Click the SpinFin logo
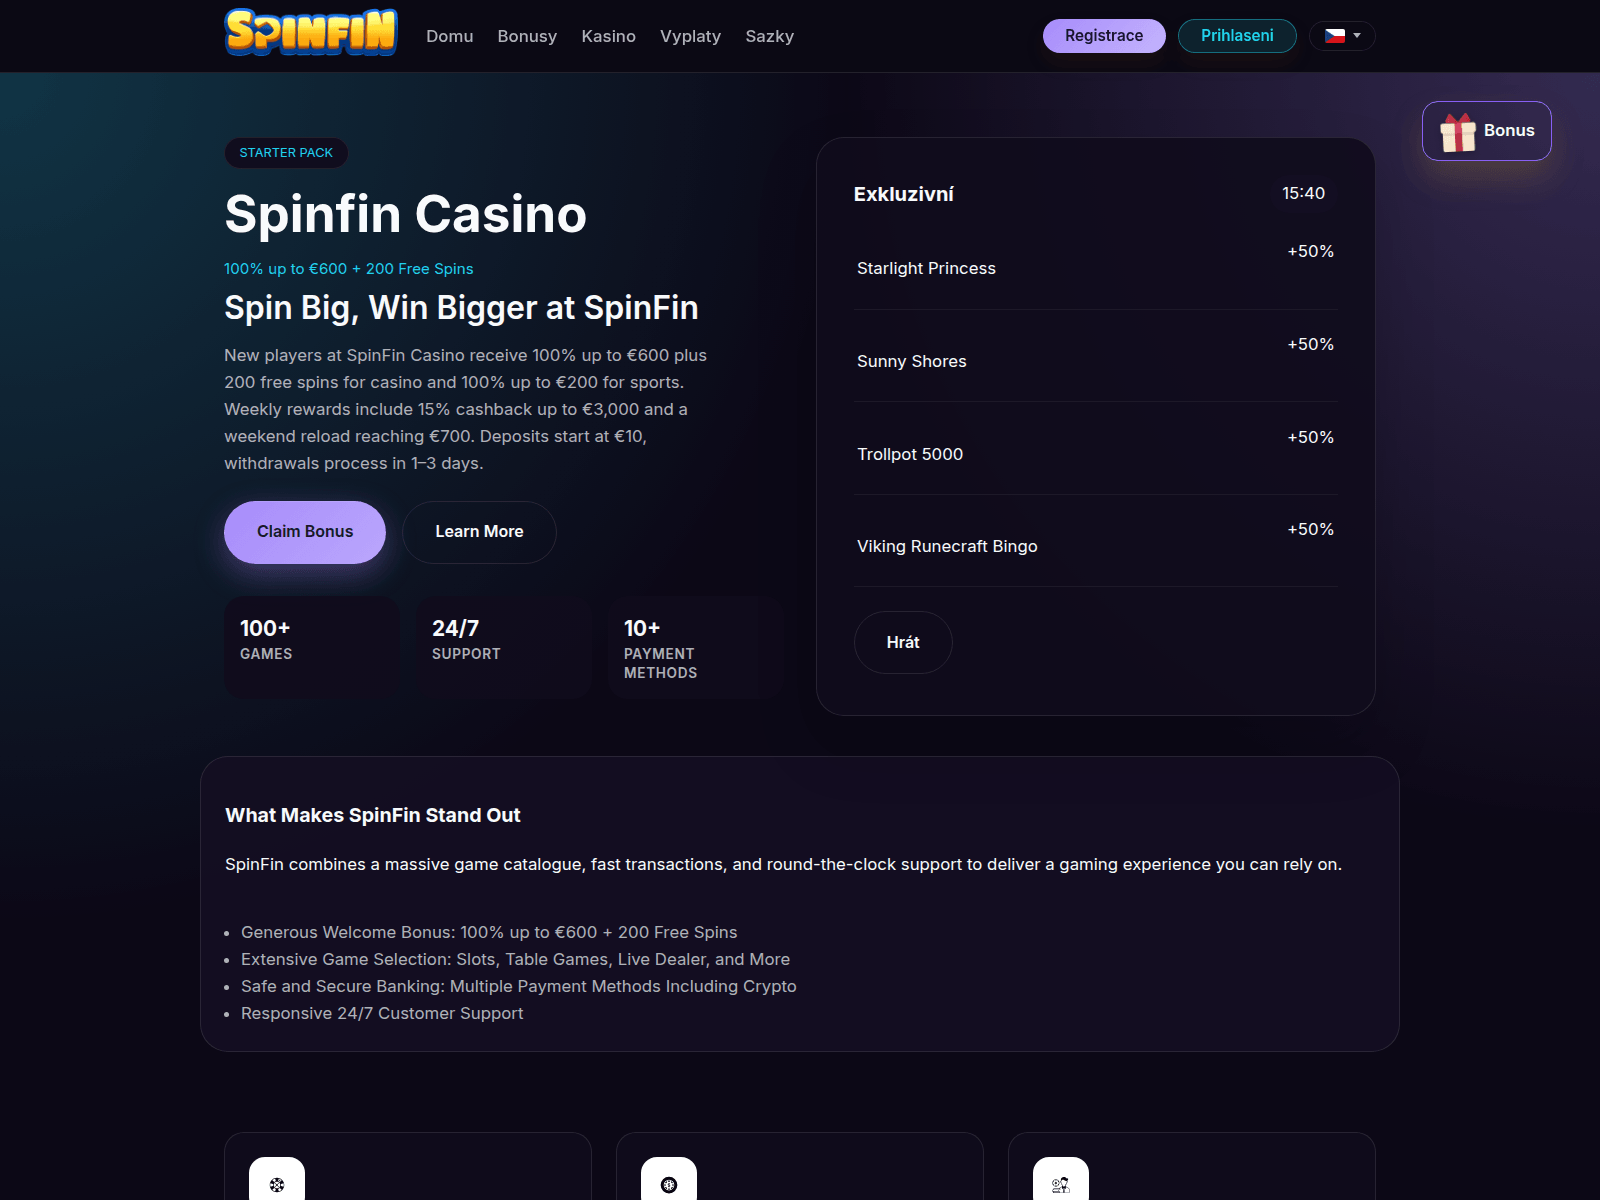Screen dimensions: 1600x1200 (x=311, y=32)
